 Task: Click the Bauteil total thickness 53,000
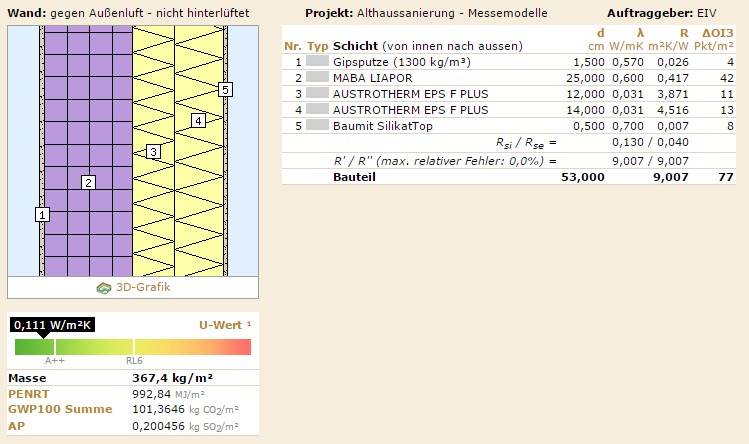[x=583, y=177]
